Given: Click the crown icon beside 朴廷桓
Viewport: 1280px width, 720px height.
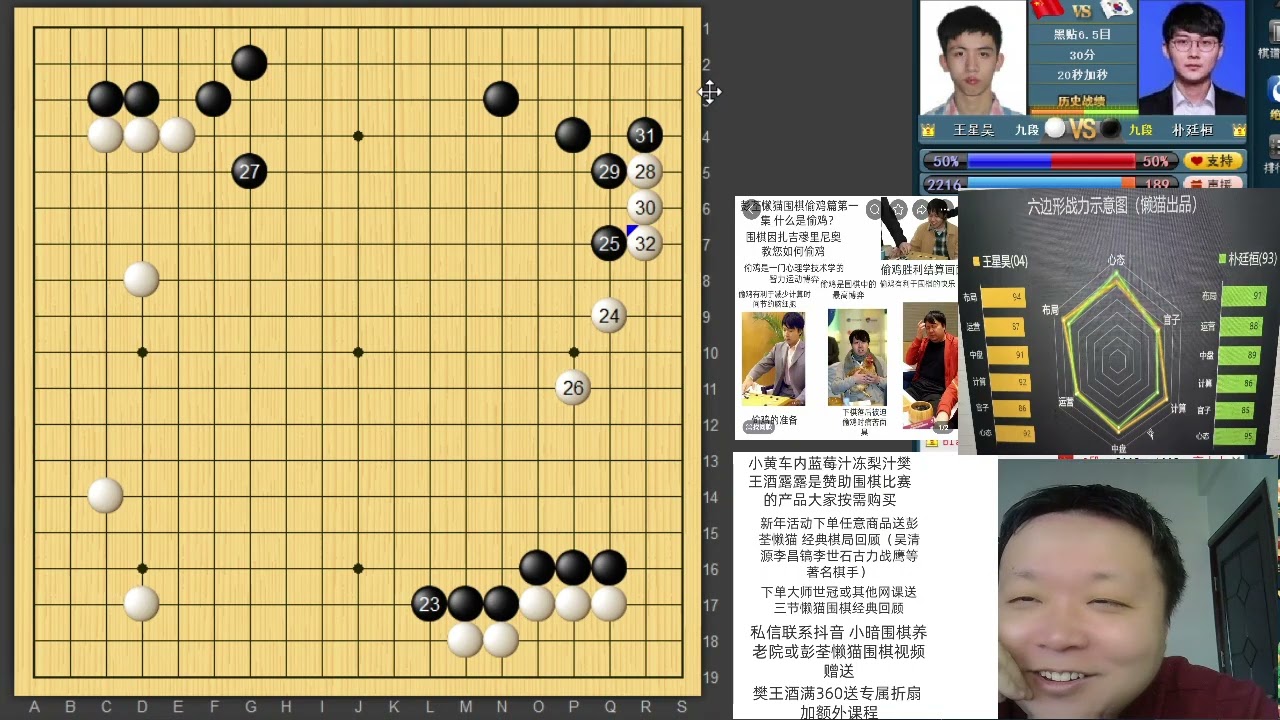Looking at the screenshot, I should [x=1240, y=130].
